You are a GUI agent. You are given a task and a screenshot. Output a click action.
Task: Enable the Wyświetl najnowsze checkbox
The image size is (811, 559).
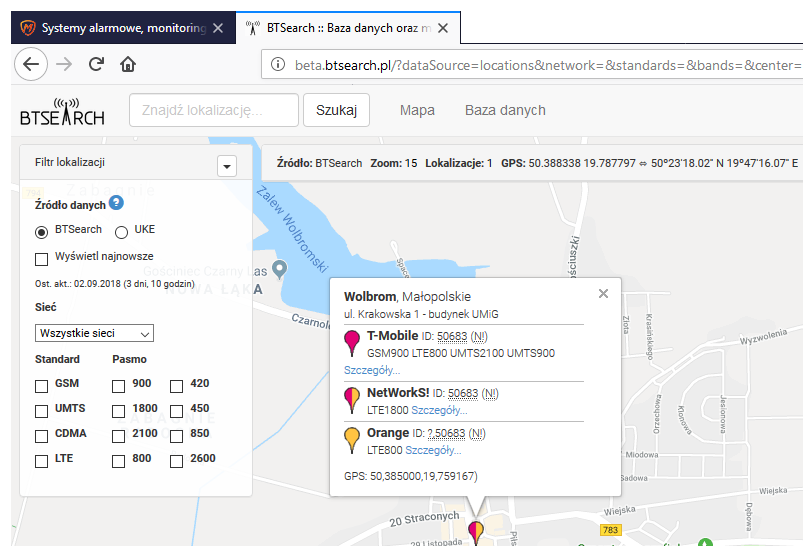(42, 259)
